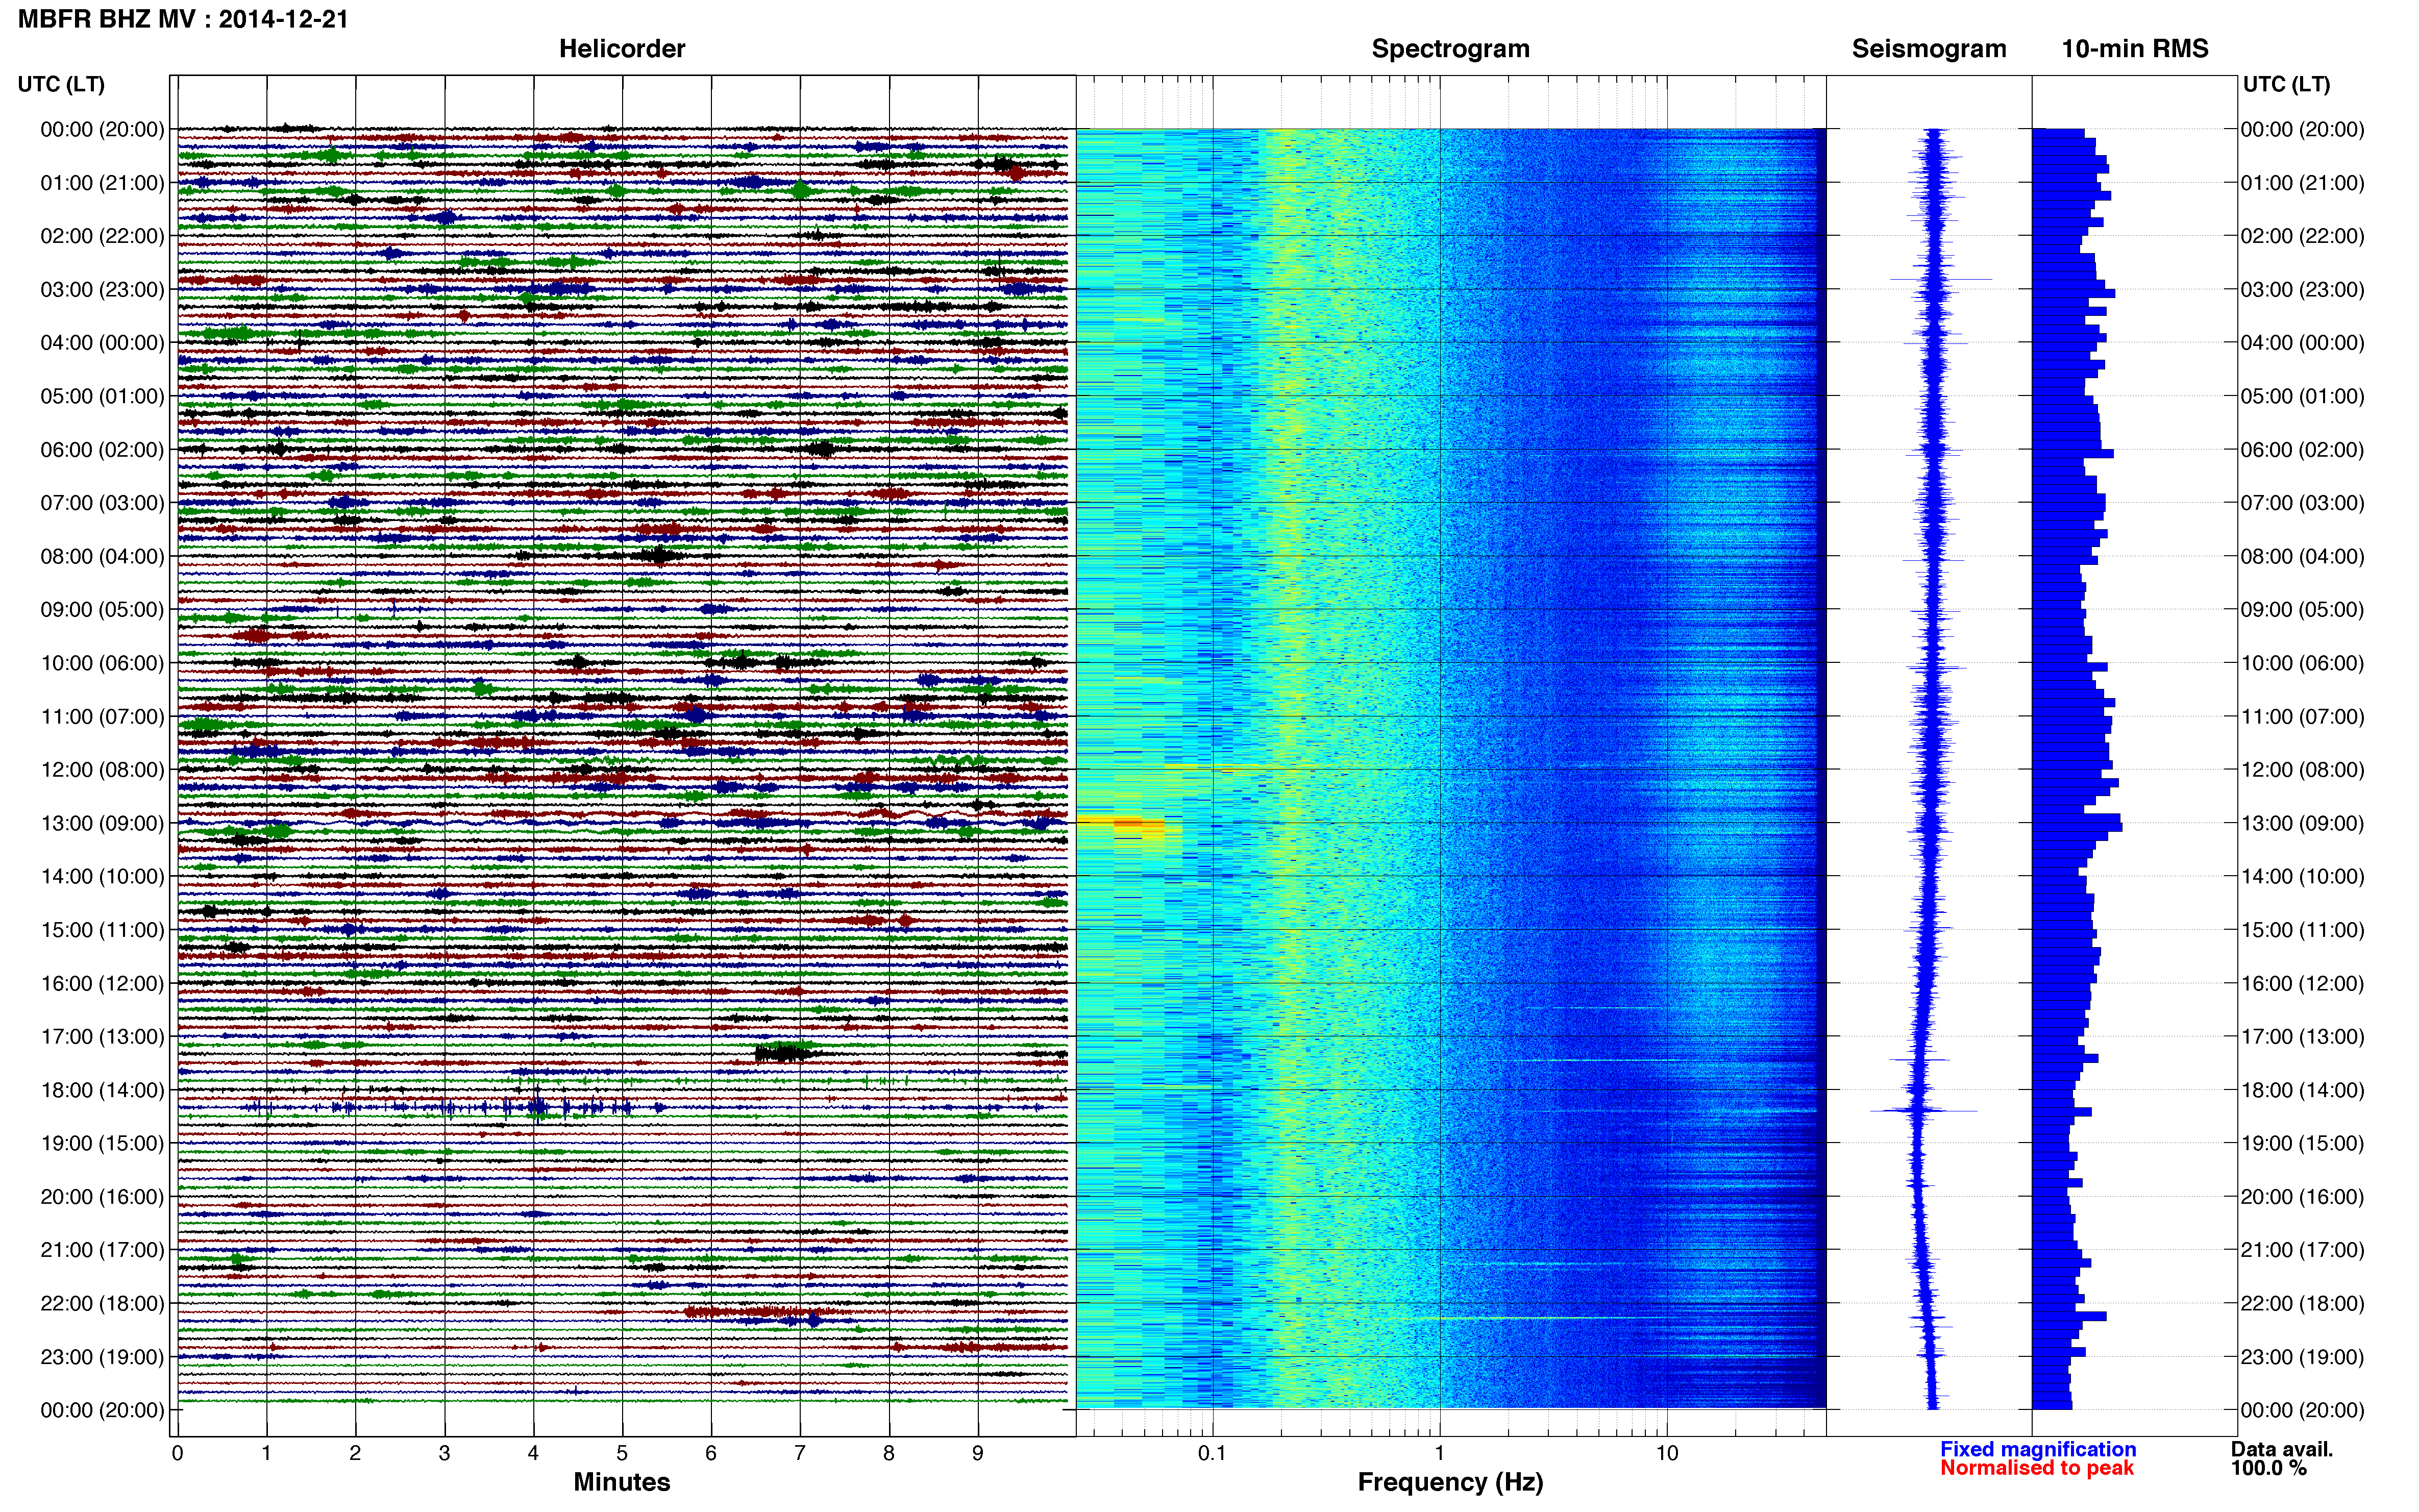This screenshot has width=2419, height=1512.
Task: Click right time label '15:00 (11:00)'
Action: [2302, 930]
